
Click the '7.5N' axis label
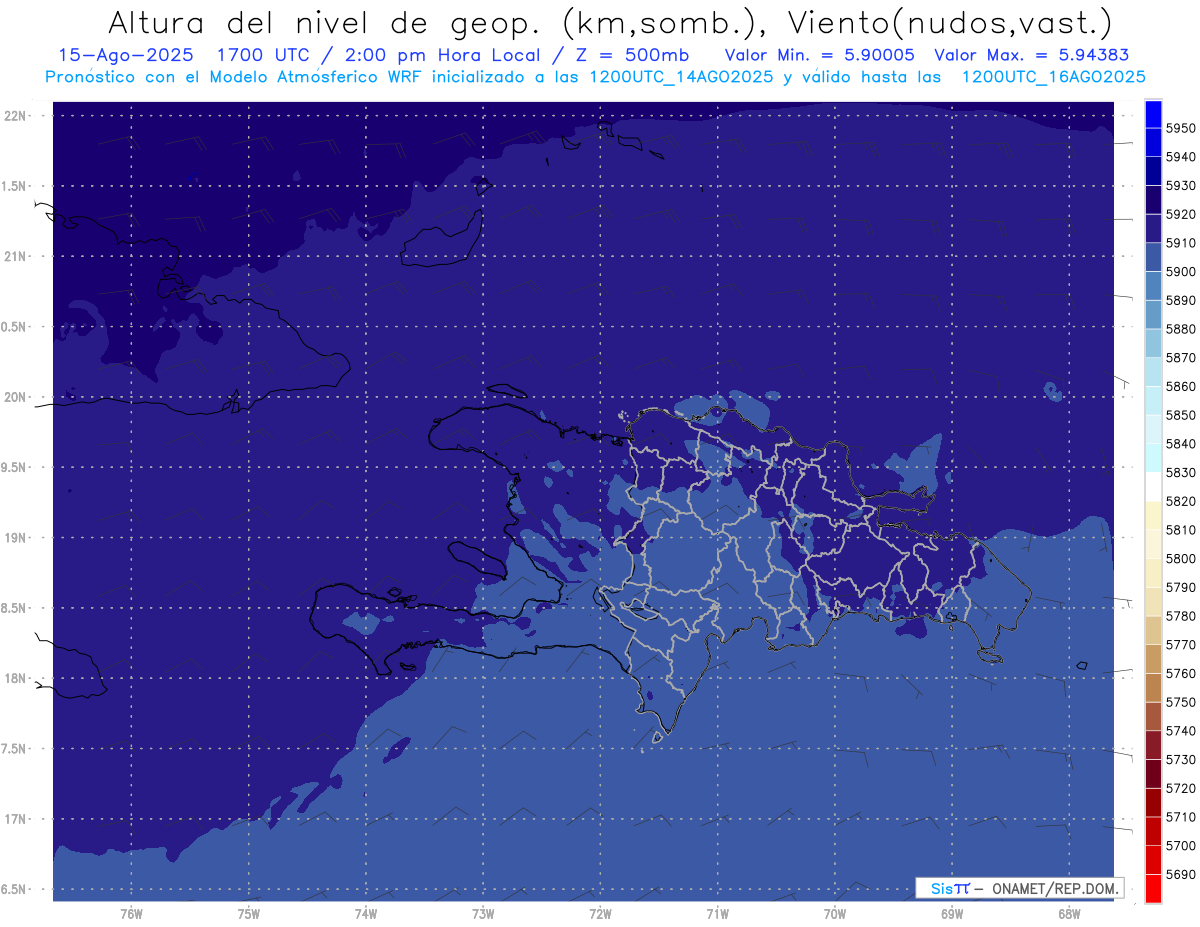click(14, 748)
